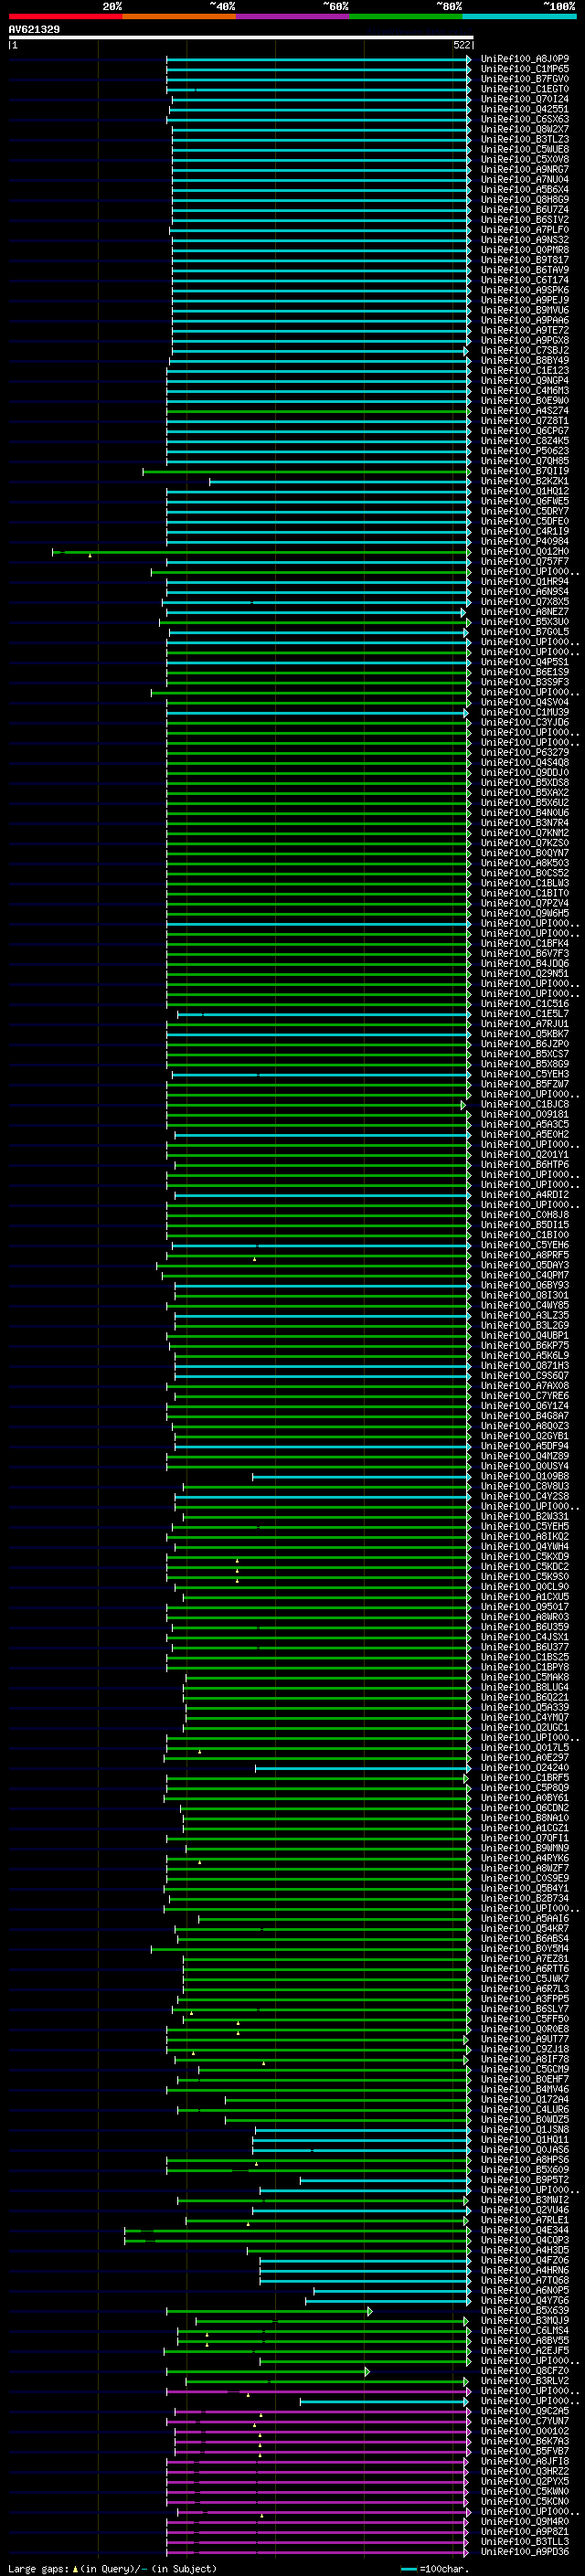585x2576 pixels.
Task: Open hit UniRef100_Q9NGP4
Action: 524,381
